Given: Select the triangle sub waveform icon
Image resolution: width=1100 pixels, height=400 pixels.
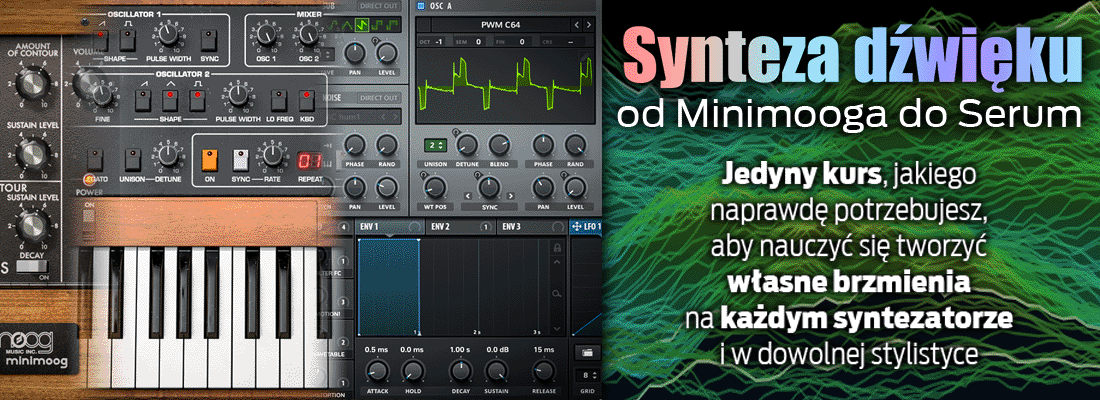Looking at the screenshot, I should tap(349, 26).
